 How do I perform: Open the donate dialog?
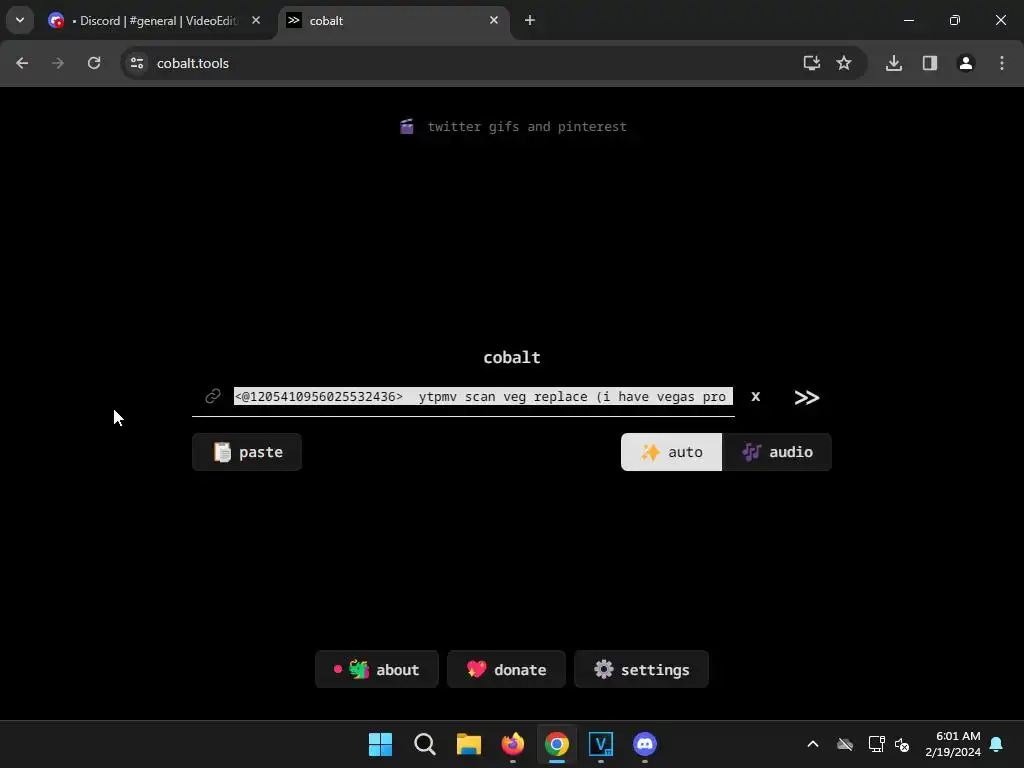pyautogui.click(x=506, y=669)
